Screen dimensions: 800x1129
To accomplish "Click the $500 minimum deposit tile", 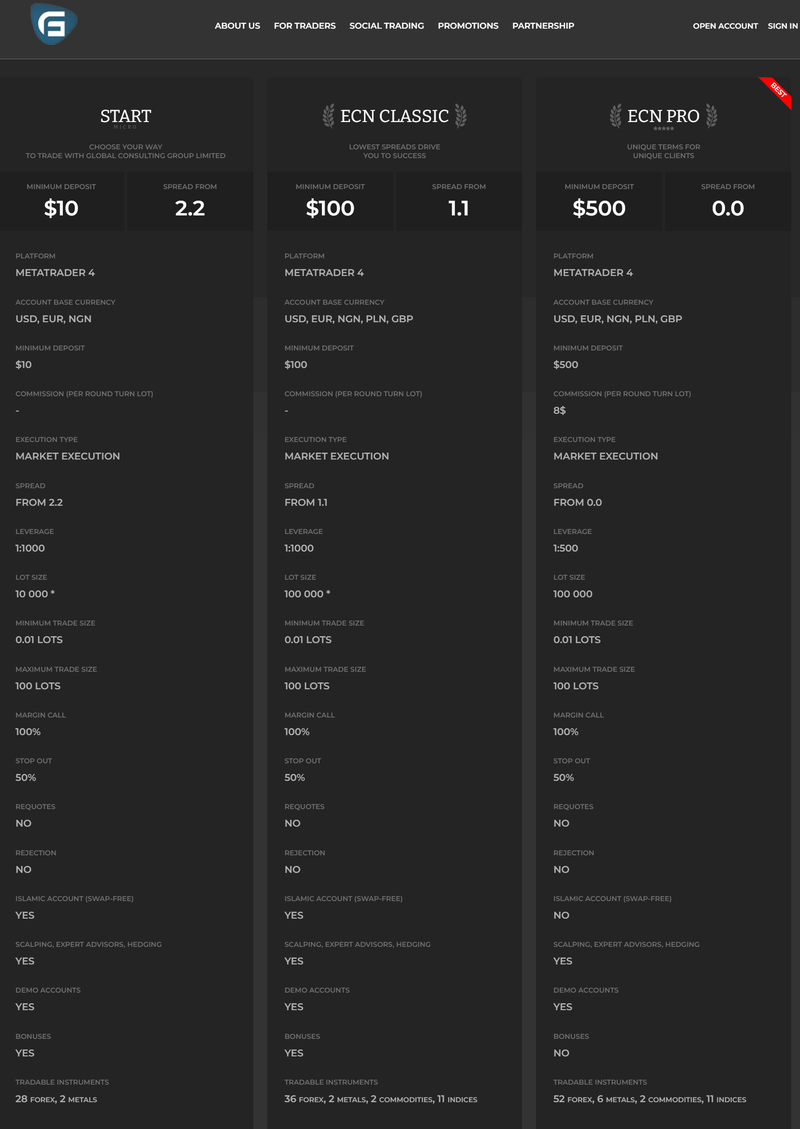I will [x=599, y=201].
